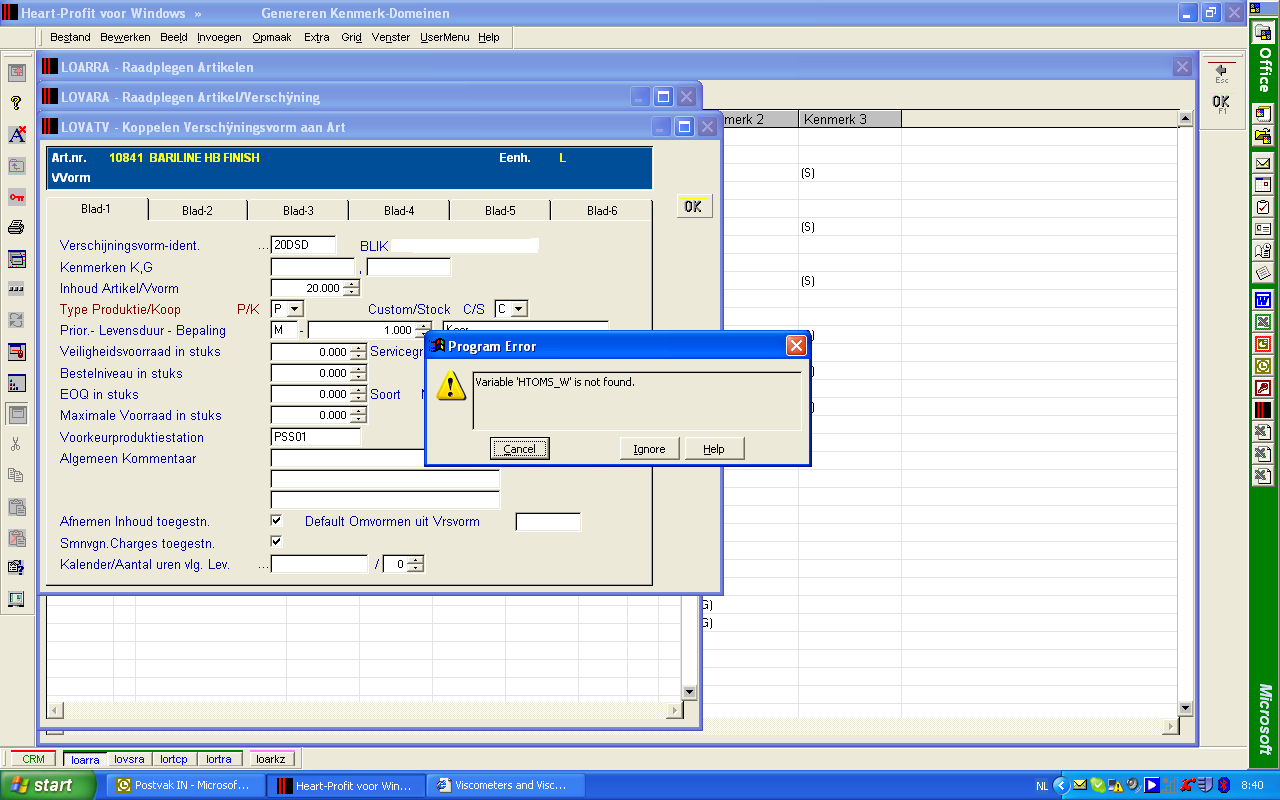This screenshot has width=1280, height=800.
Task: Click Cancel in Program Error dialog
Action: pyautogui.click(x=520, y=449)
